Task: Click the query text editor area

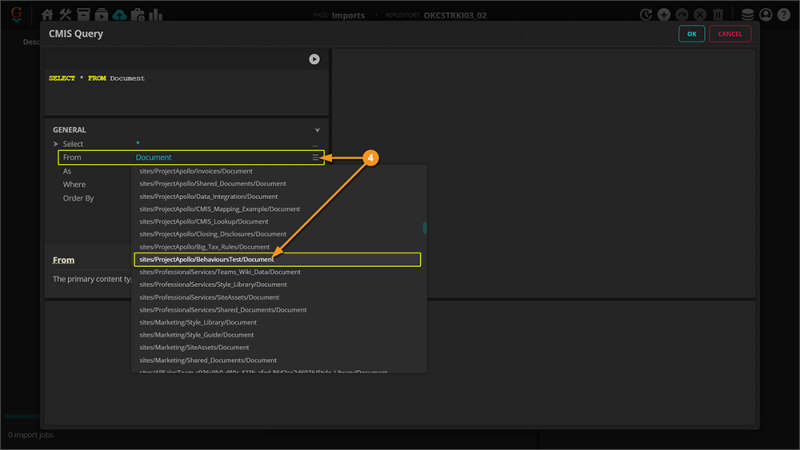Action: (187, 92)
